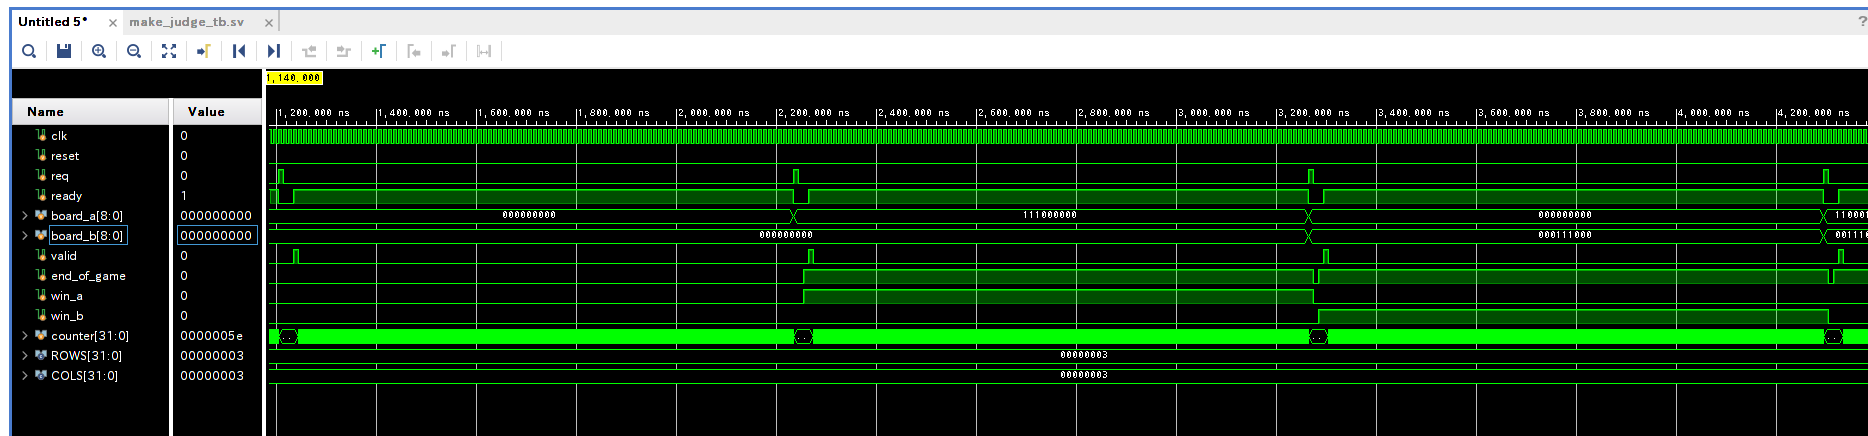Click the 4,000.000 ns ruler mark

tap(1714, 113)
